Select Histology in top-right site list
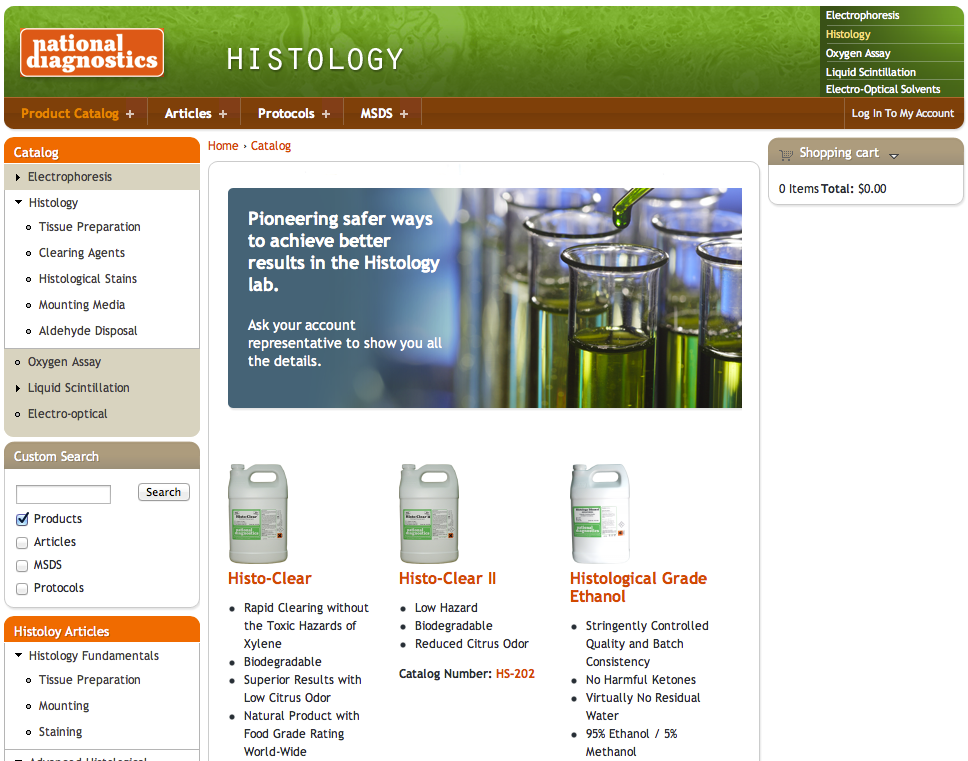968x761 pixels. click(848, 35)
